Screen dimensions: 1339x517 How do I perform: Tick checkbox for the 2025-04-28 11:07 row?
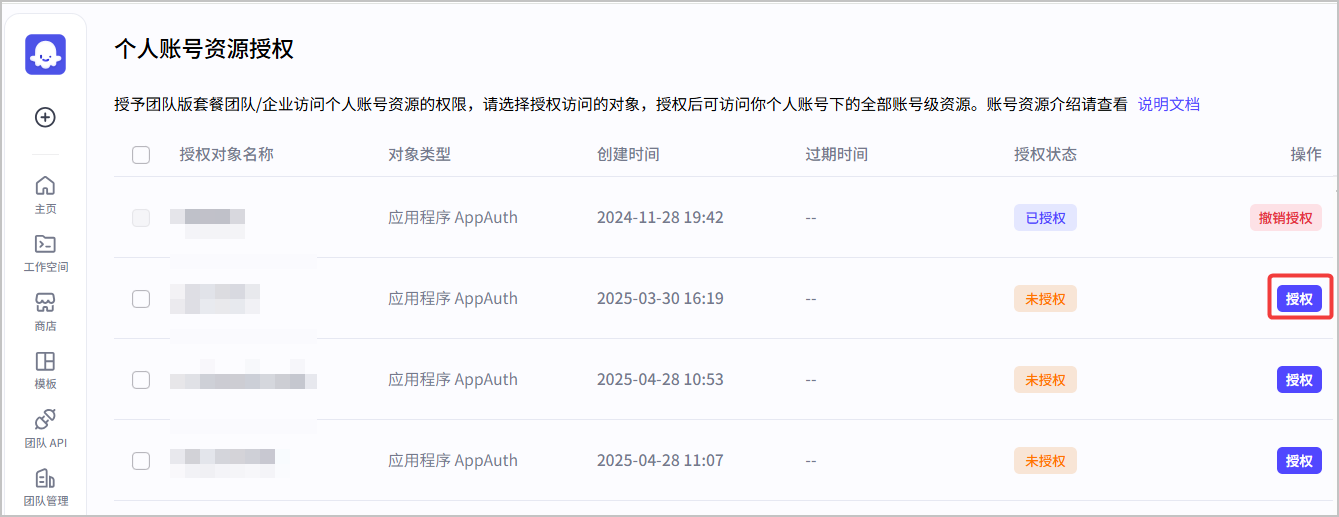coord(141,461)
